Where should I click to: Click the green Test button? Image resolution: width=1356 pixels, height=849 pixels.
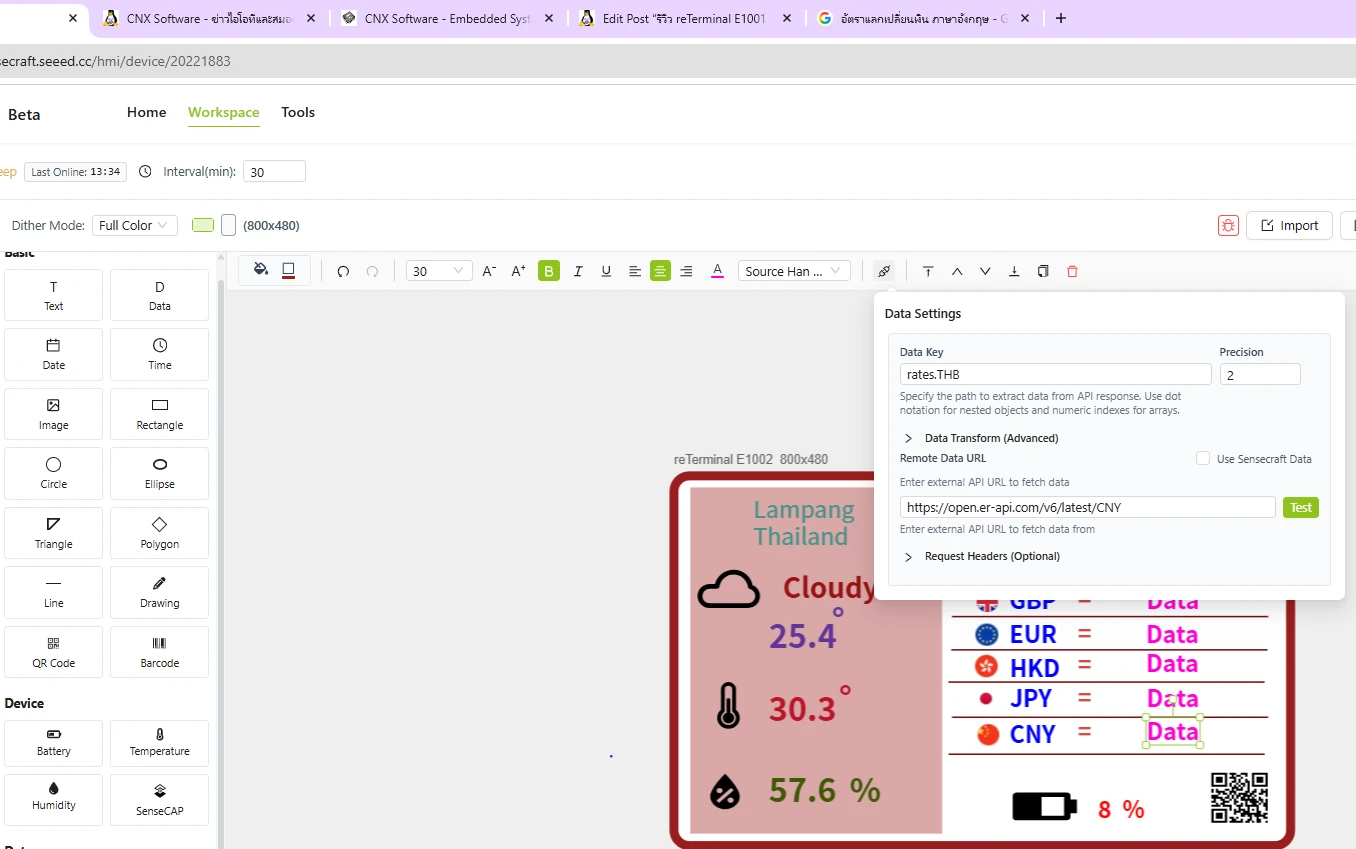(x=1300, y=508)
